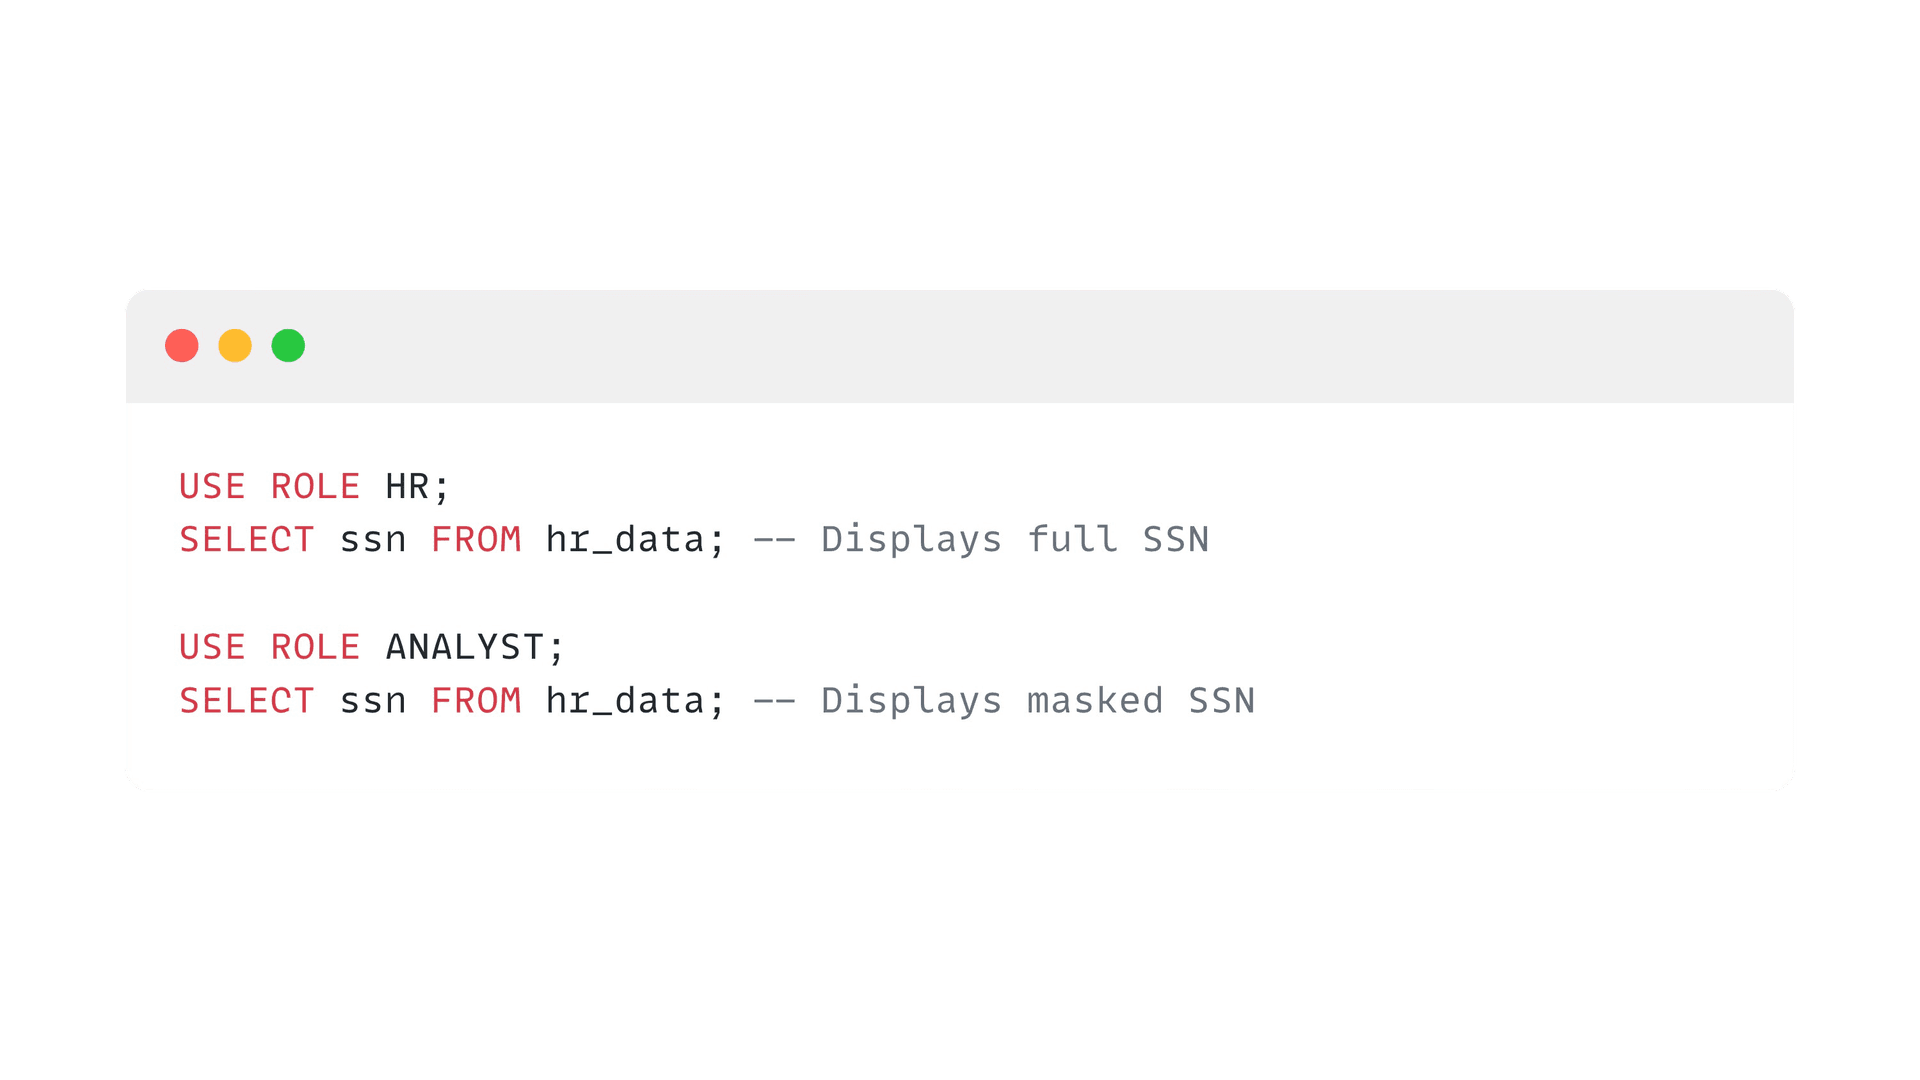Click SELECT in the full SSN query
1920x1080 pixels.
pos(247,540)
